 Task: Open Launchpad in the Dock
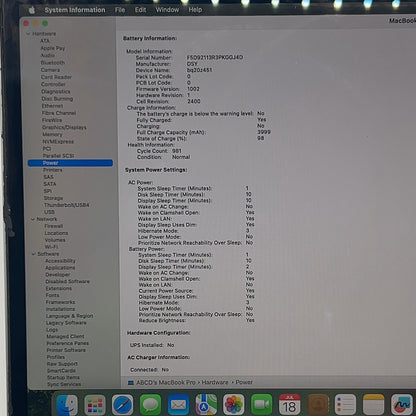95,405
